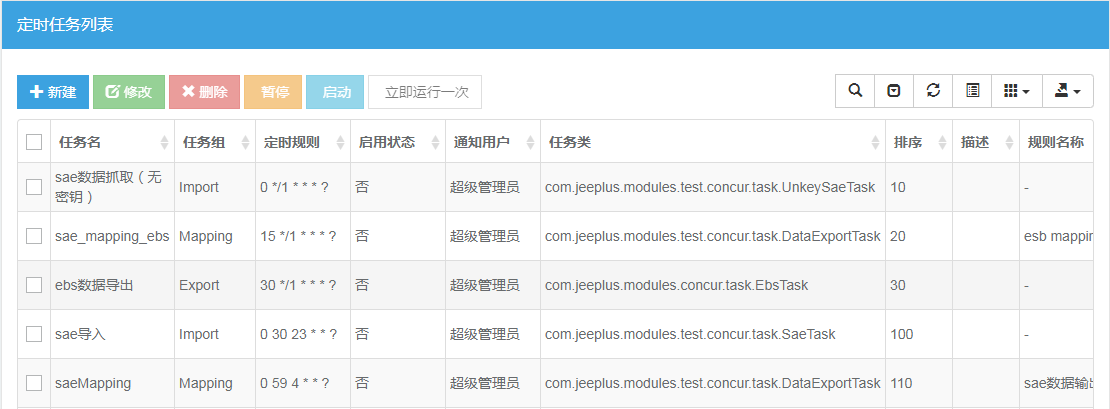Click the sort value 20 cell
1110x409 pixels.
919,236
